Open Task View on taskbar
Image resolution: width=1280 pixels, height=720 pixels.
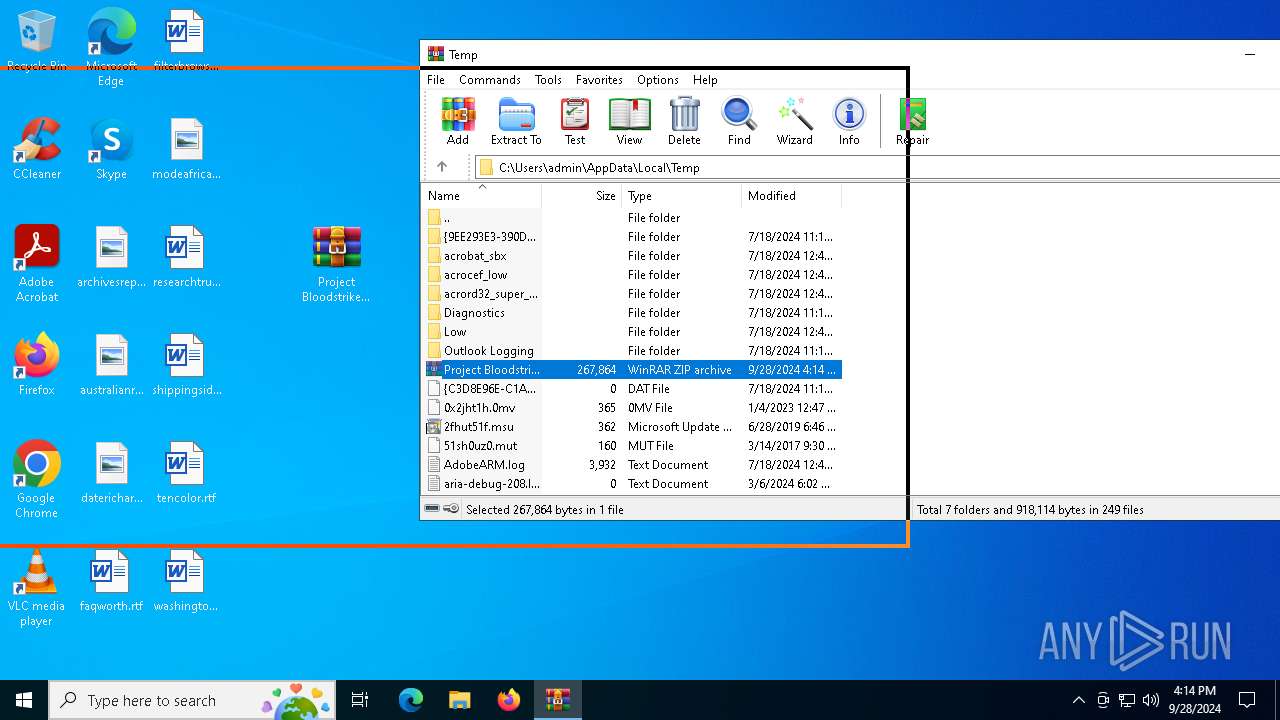click(360, 700)
